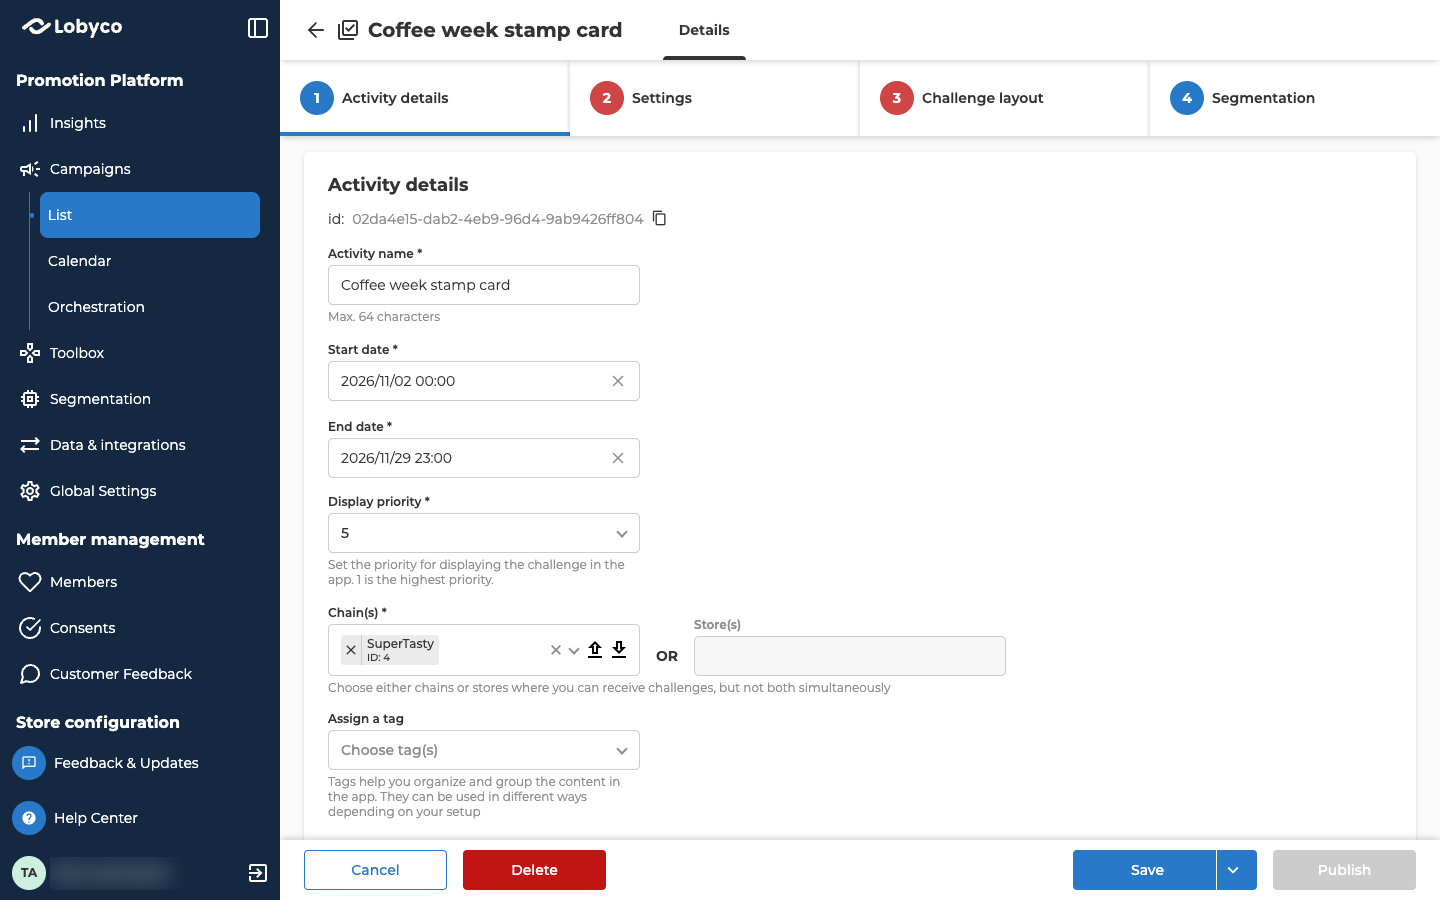Open the Save options dropdown arrow
The width and height of the screenshot is (1440, 900).
1236,870
